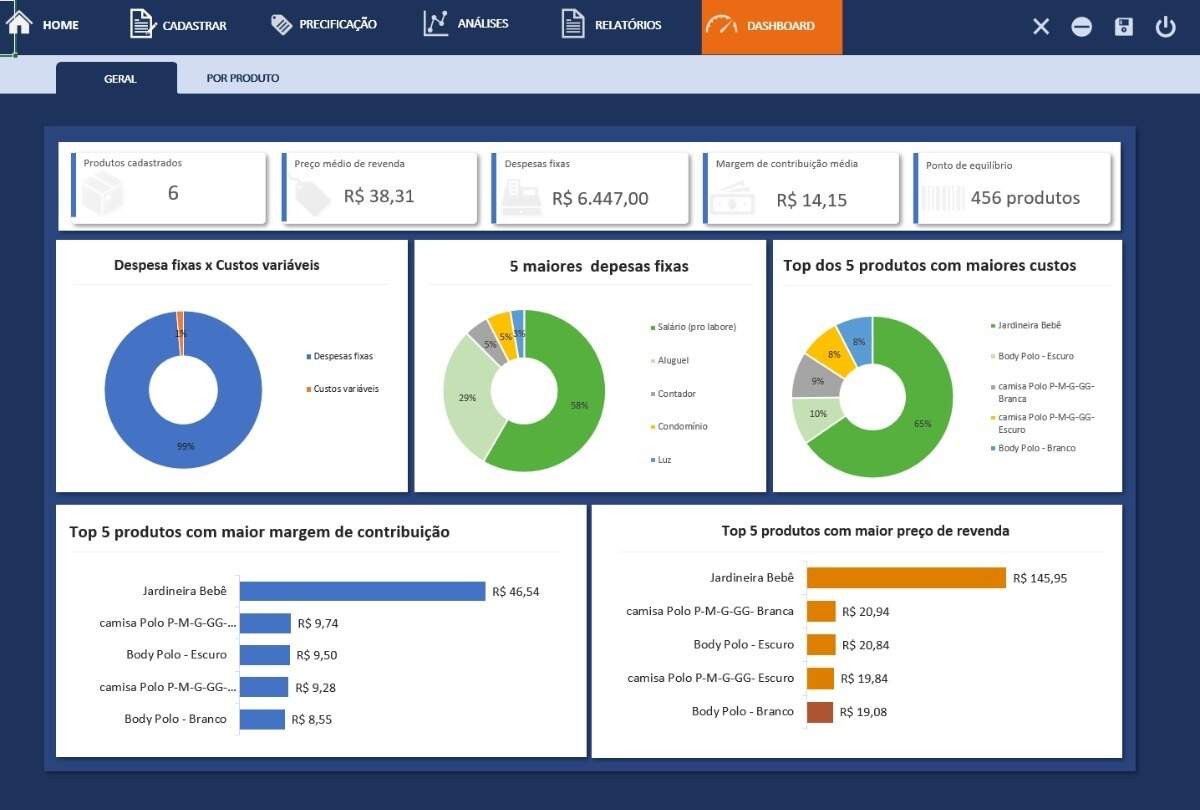Select the Produtos cadastrados card

coord(170,188)
